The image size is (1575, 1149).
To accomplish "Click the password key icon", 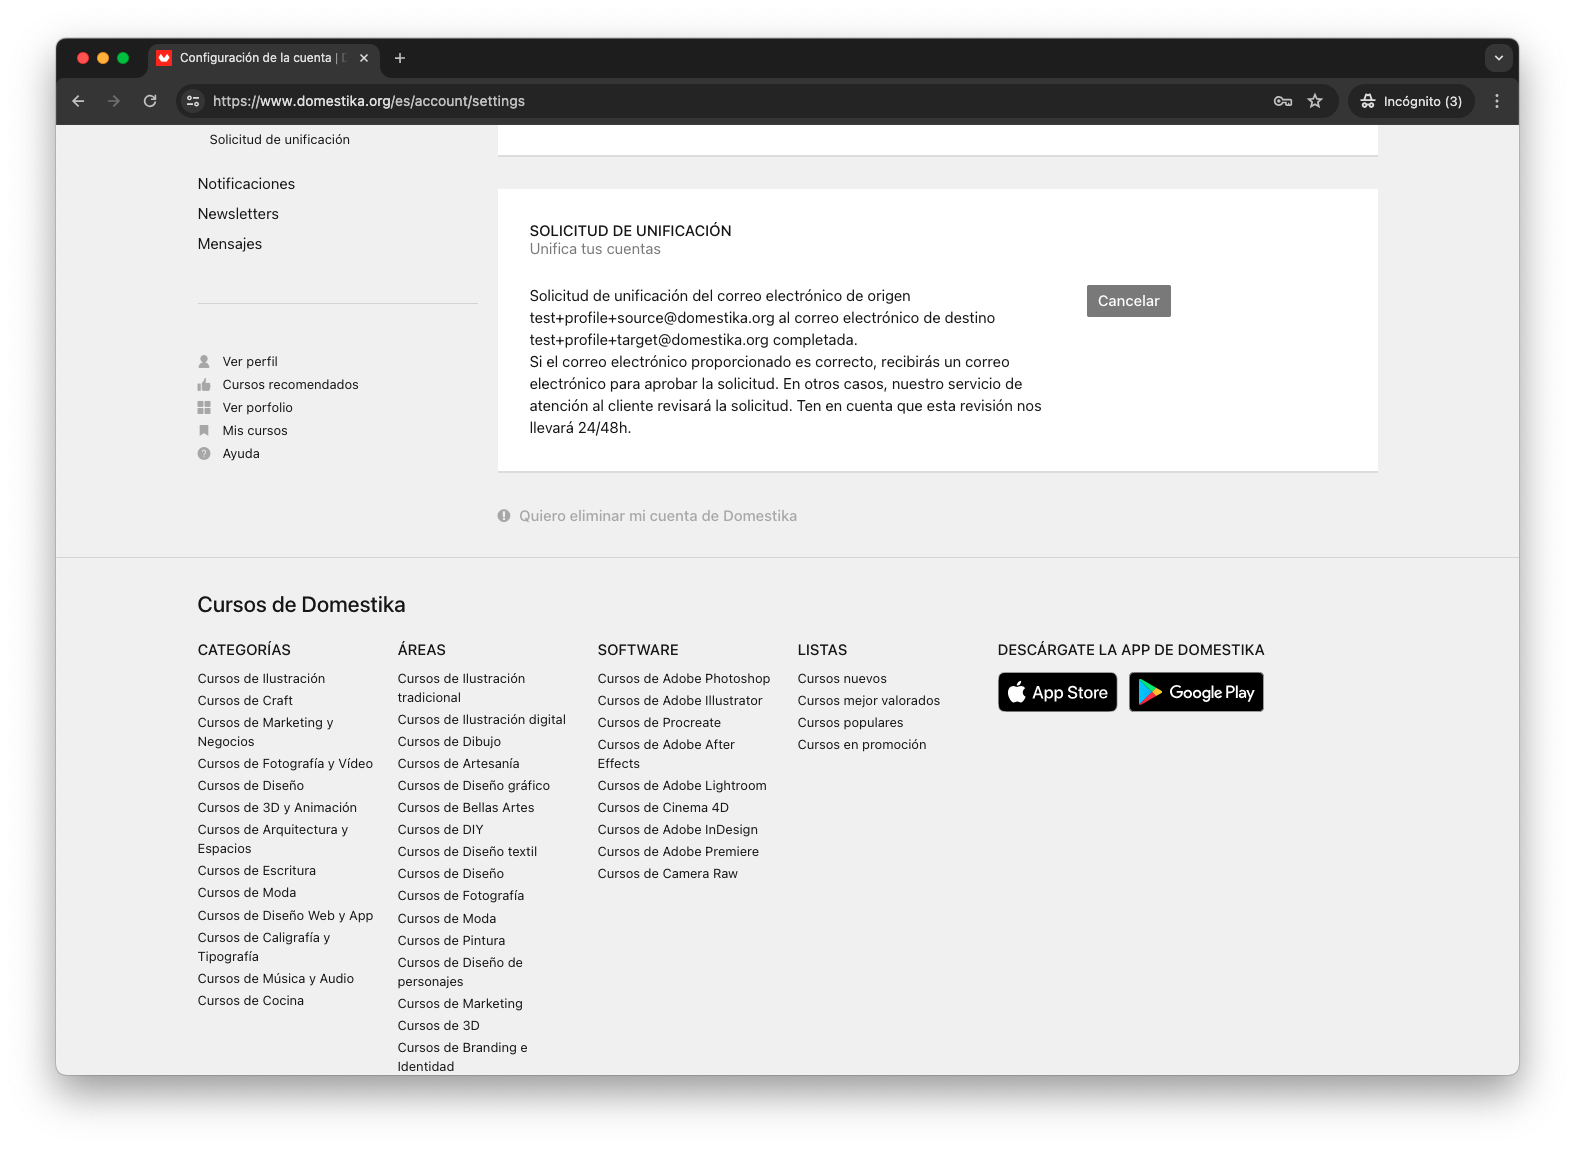I will coord(1283,101).
